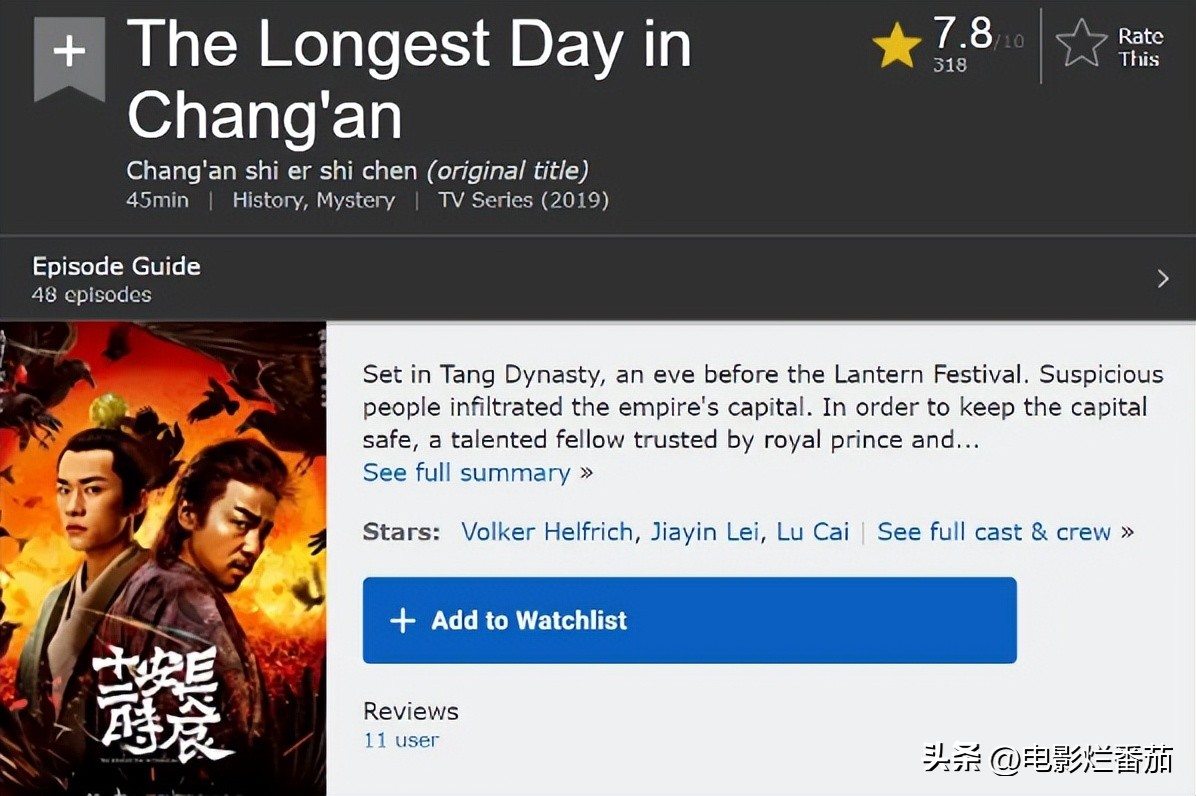Browse the History genre link
The height and width of the screenshot is (796, 1196).
[x=269, y=200]
